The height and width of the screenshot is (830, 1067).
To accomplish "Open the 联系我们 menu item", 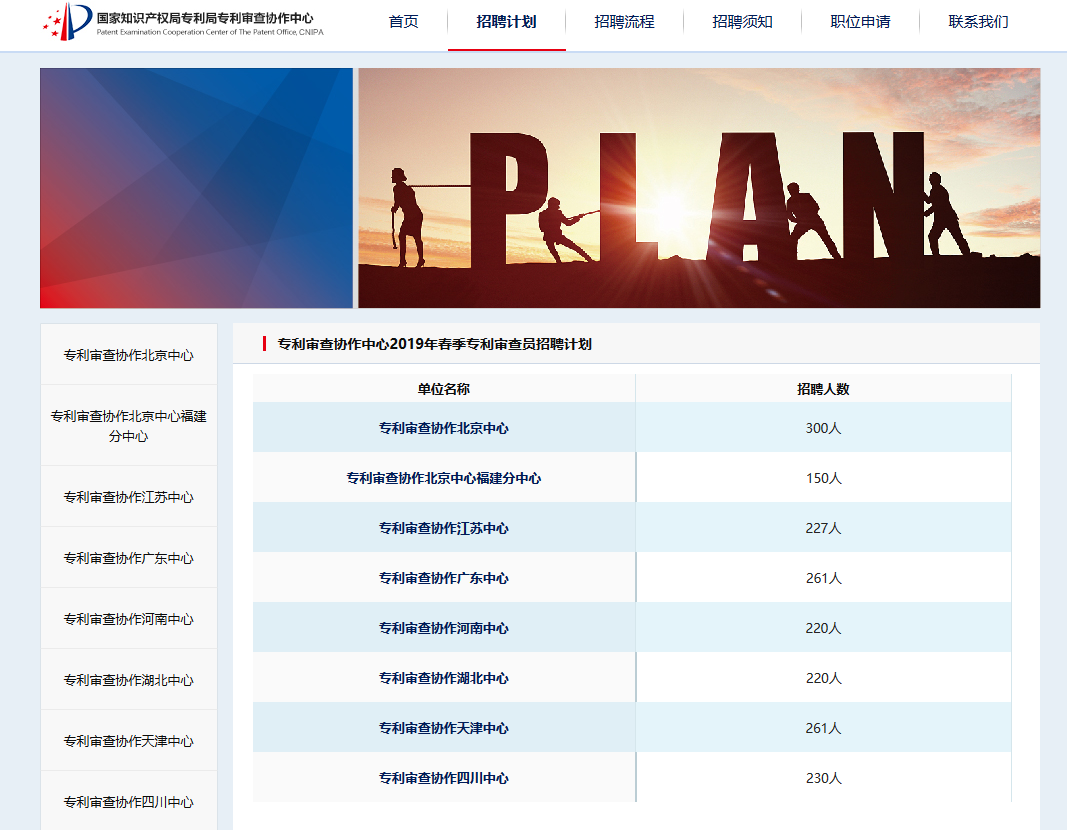I will [979, 22].
